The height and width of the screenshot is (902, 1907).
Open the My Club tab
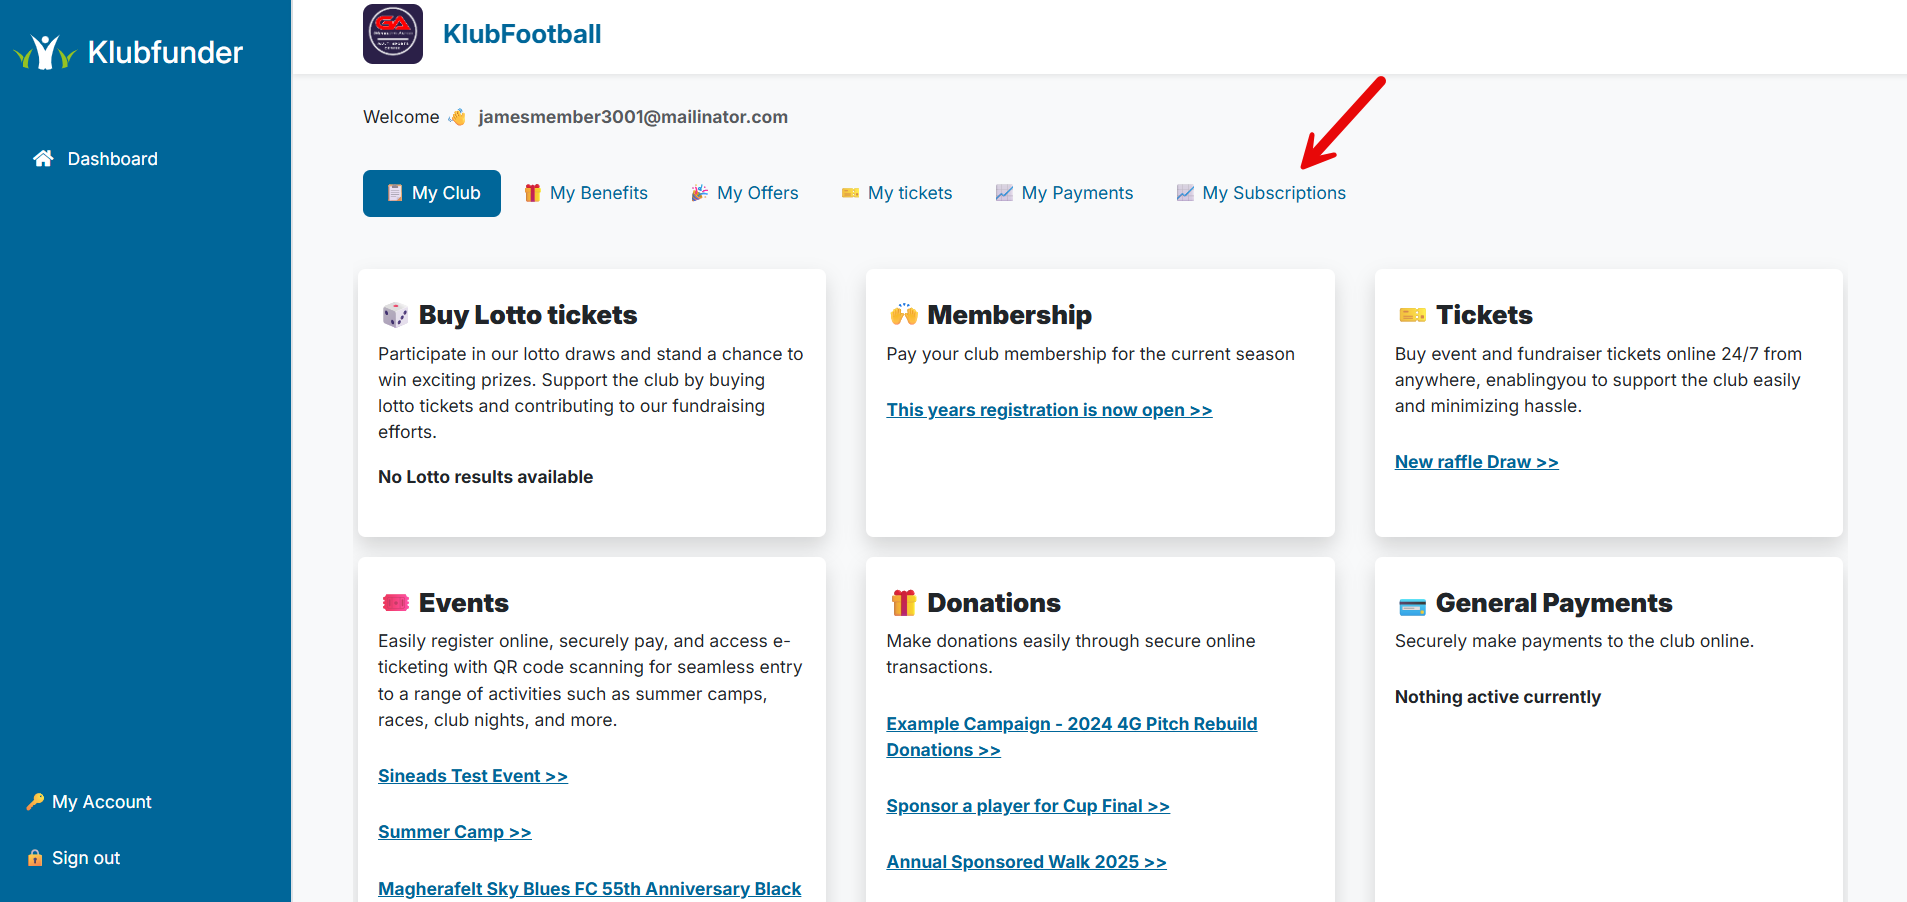[x=432, y=193]
